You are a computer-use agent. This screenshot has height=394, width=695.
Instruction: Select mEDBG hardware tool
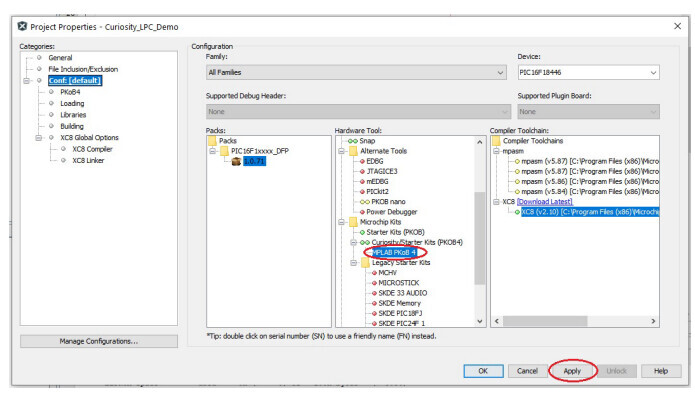[377, 181]
